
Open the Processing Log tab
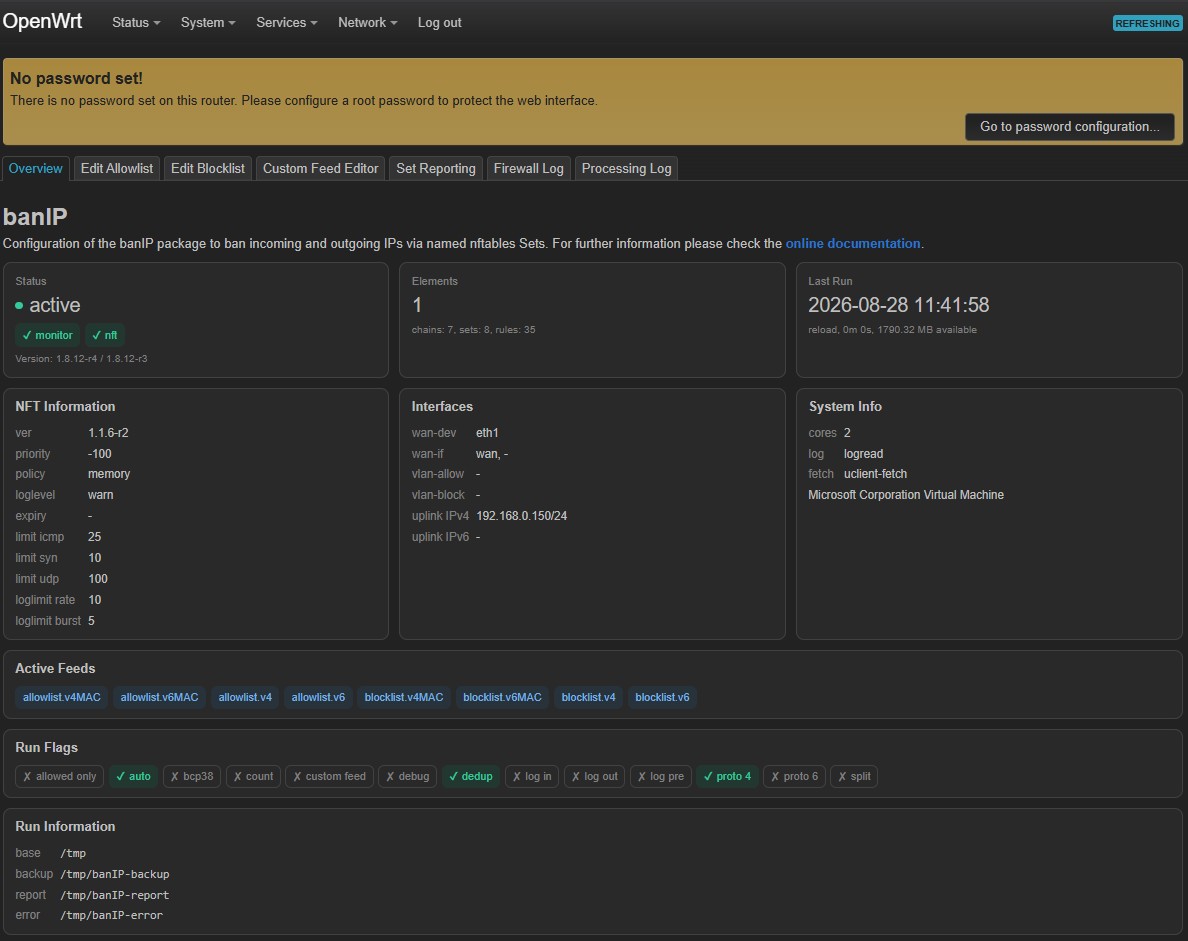[x=627, y=168]
